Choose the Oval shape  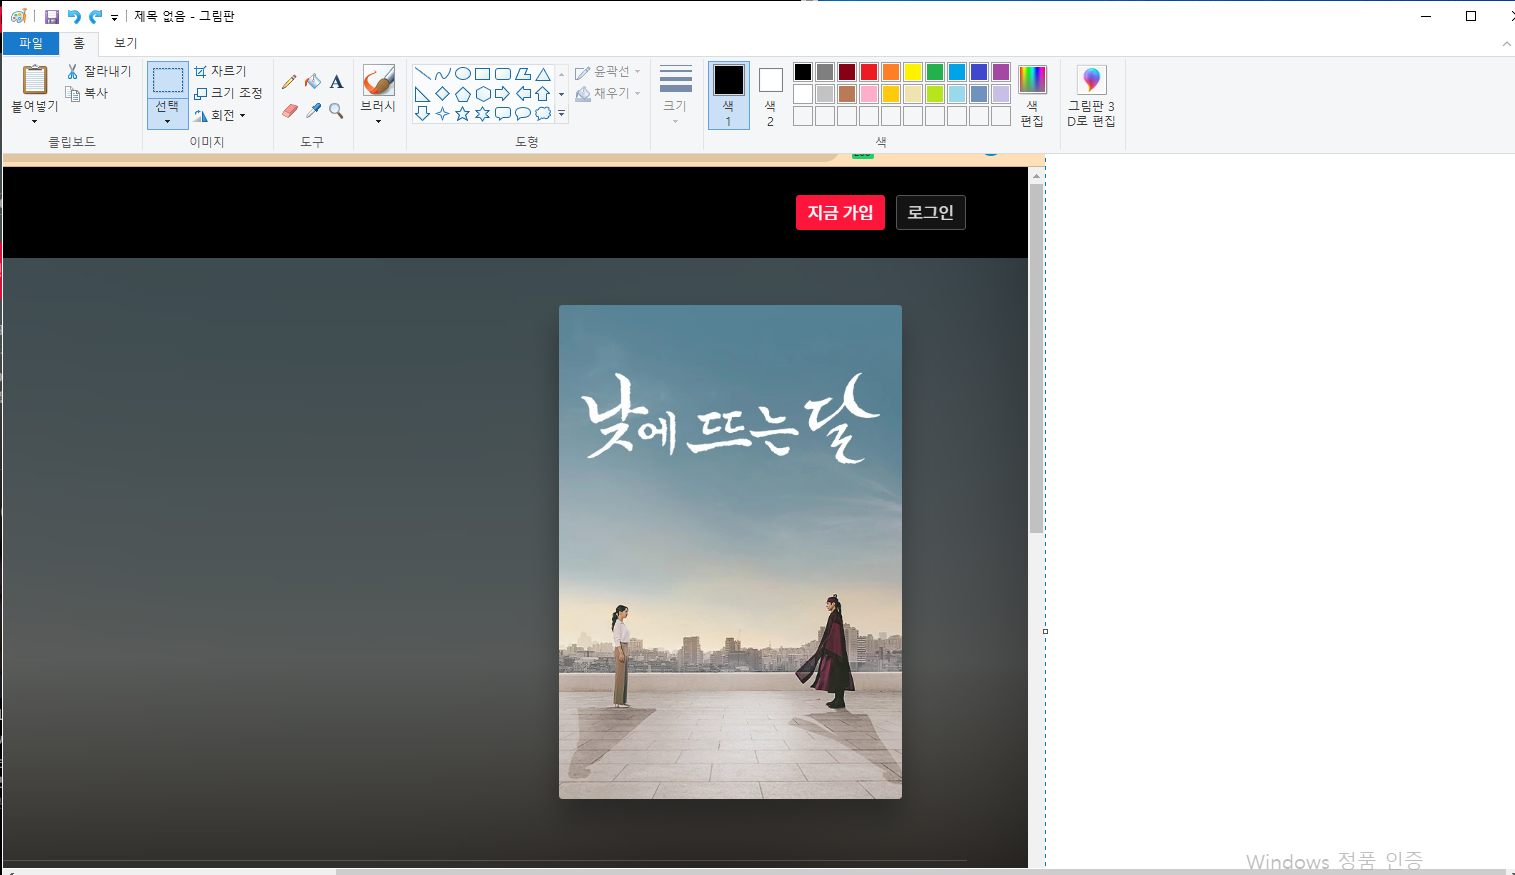(462, 74)
